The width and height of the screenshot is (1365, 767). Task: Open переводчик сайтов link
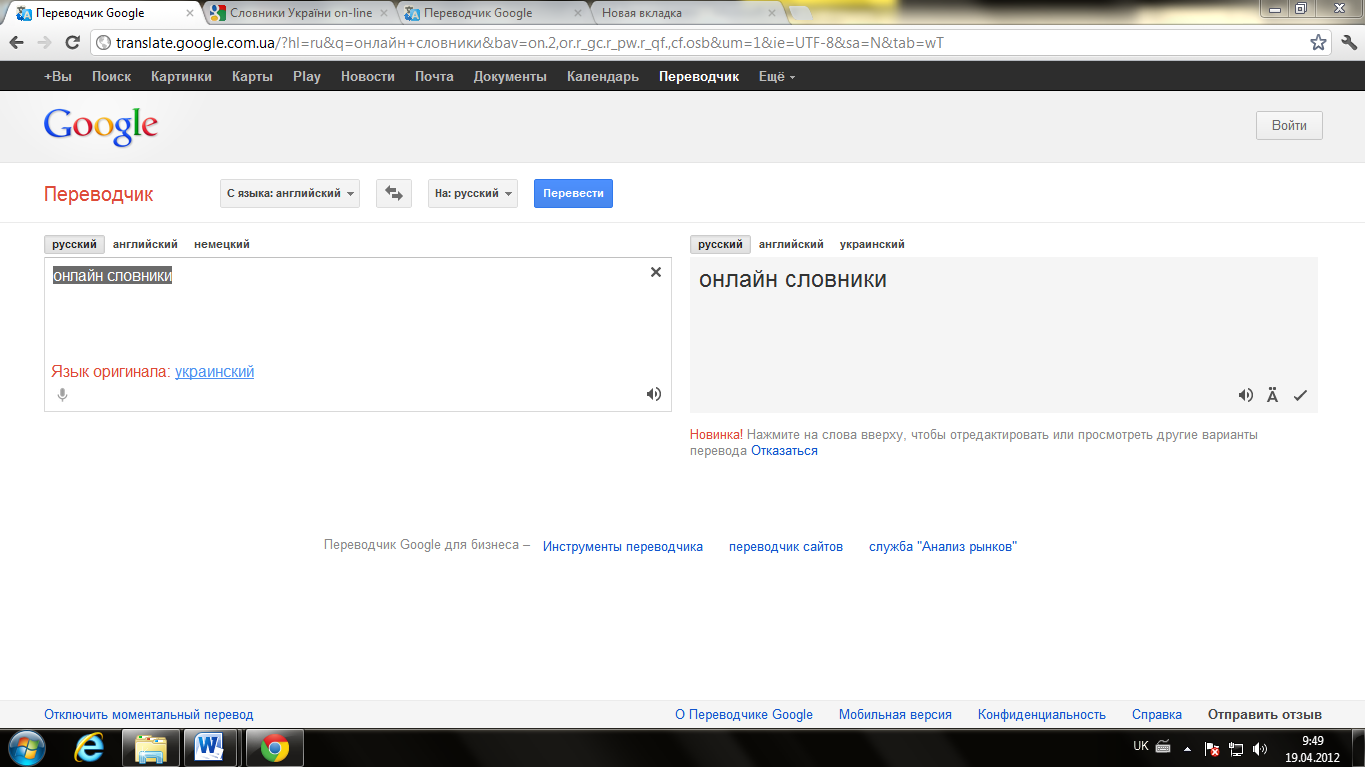pos(786,547)
